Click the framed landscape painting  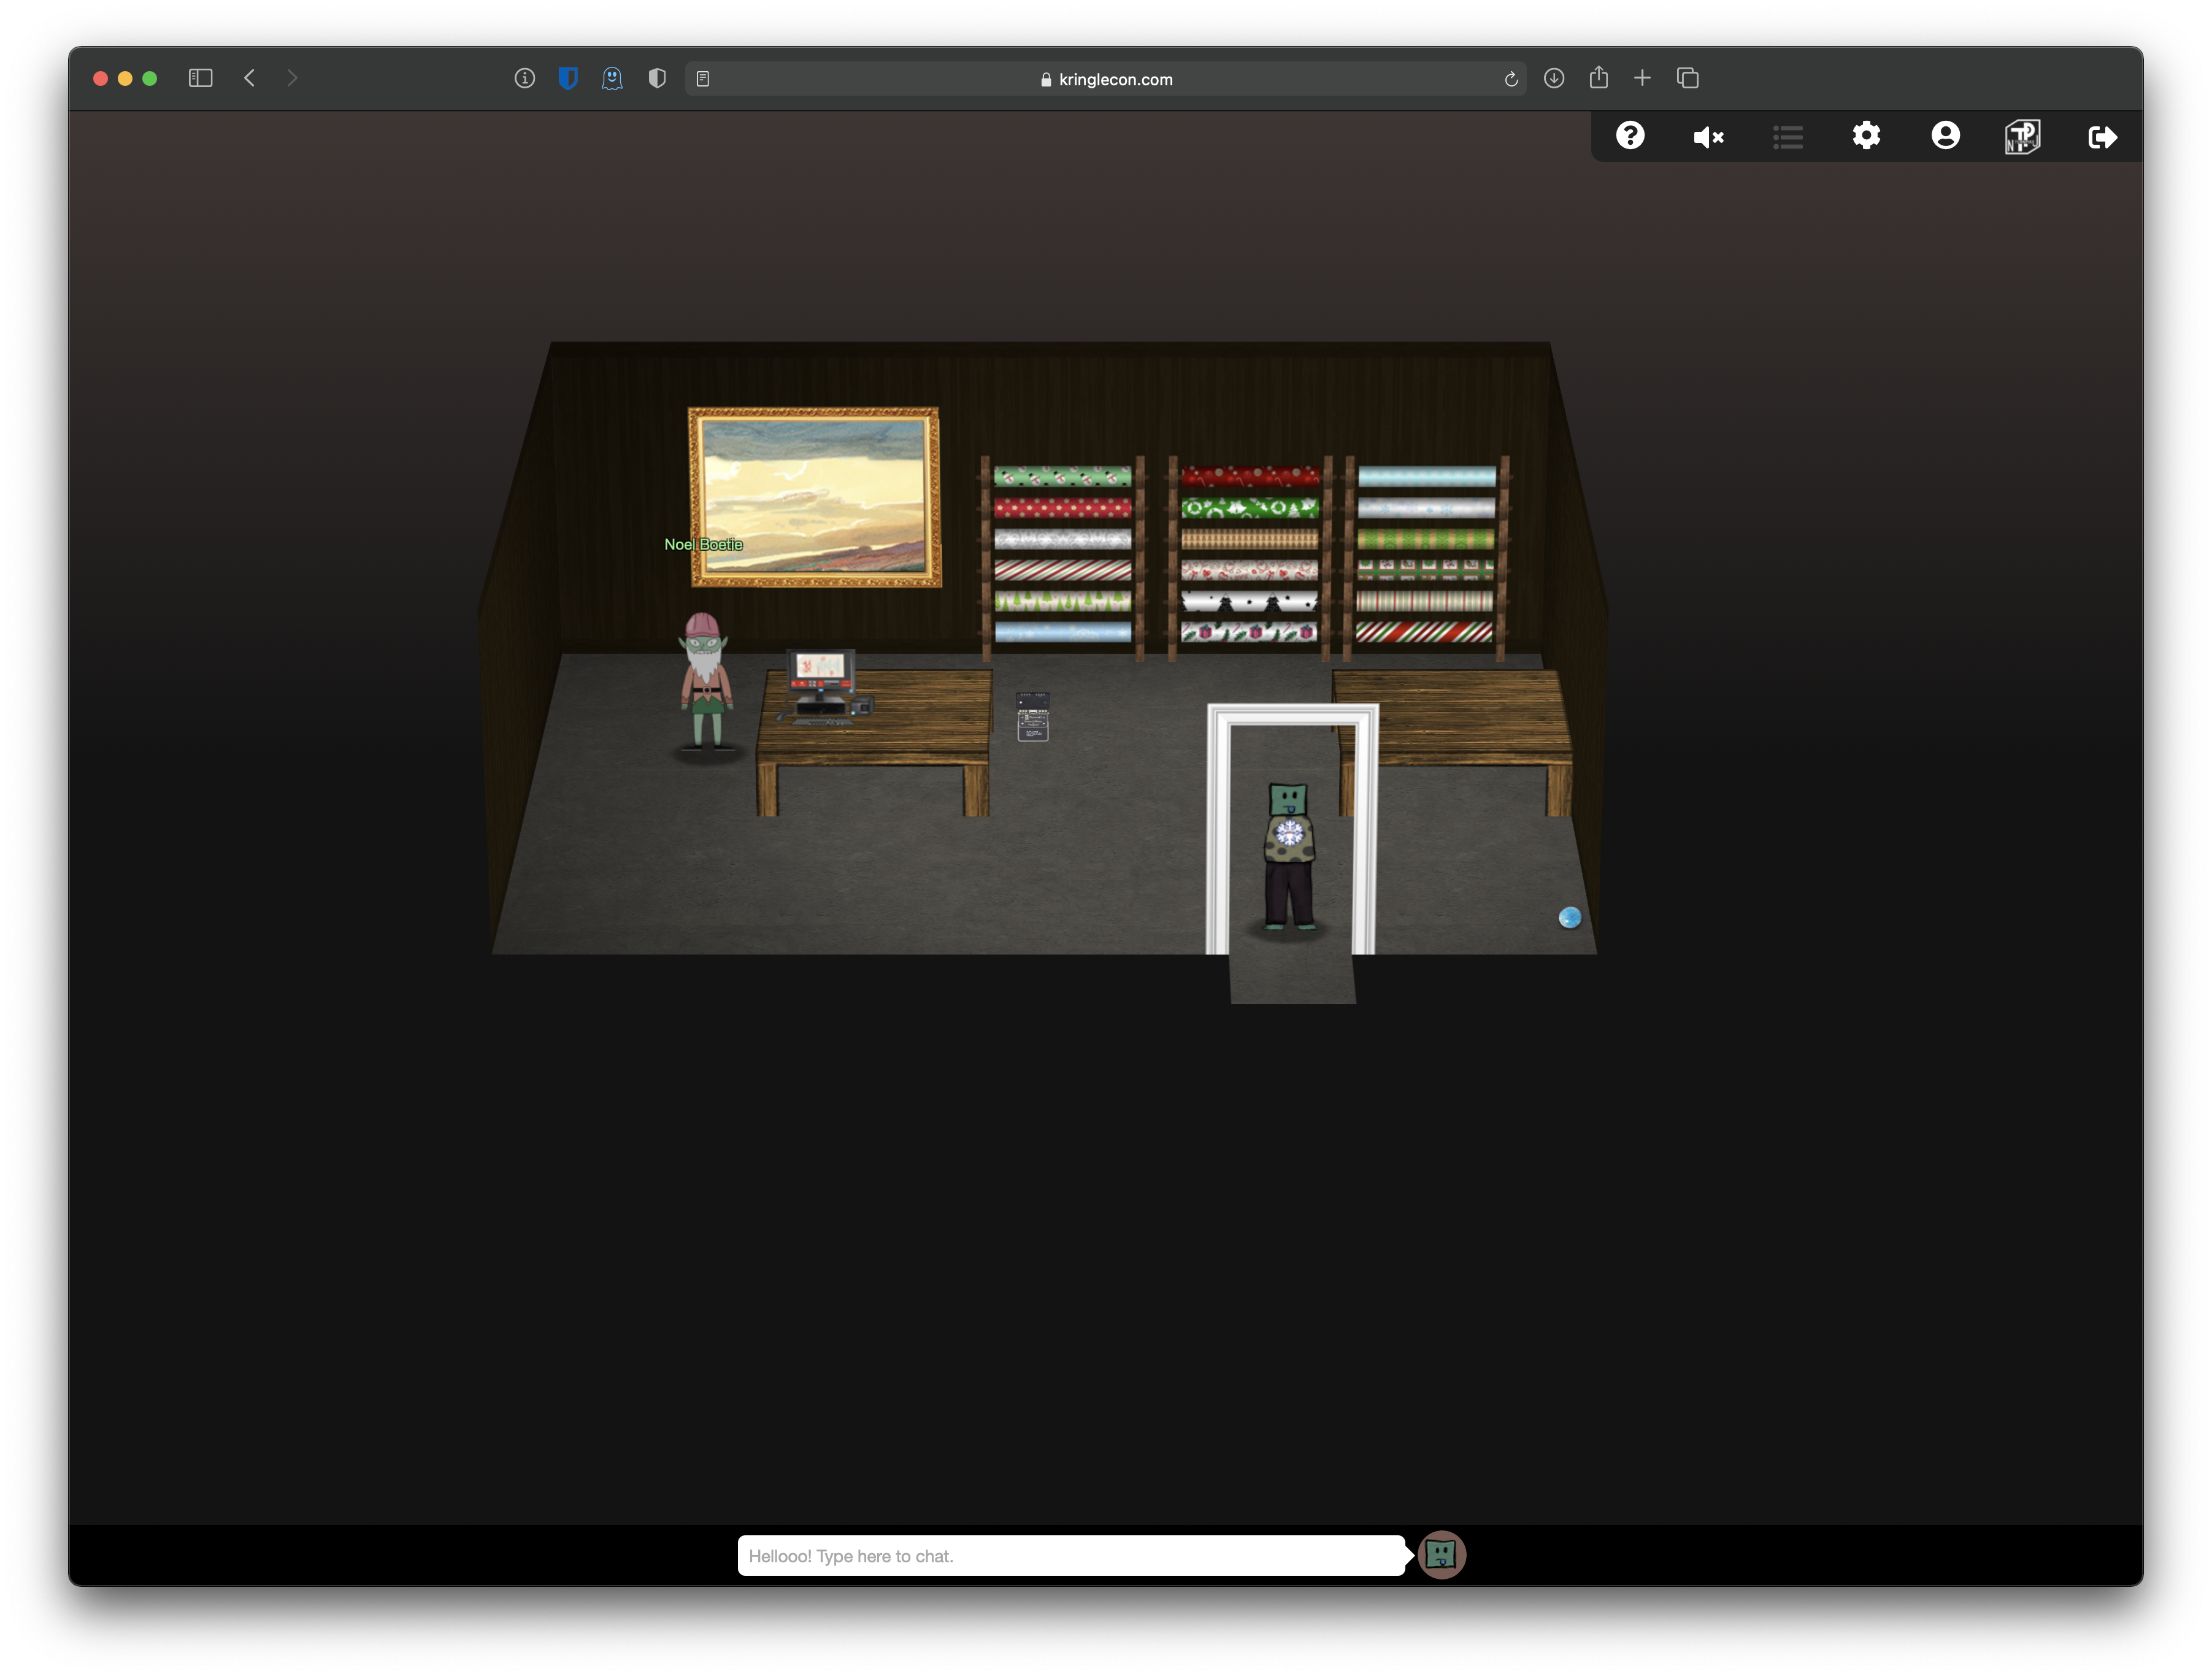pos(815,497)
